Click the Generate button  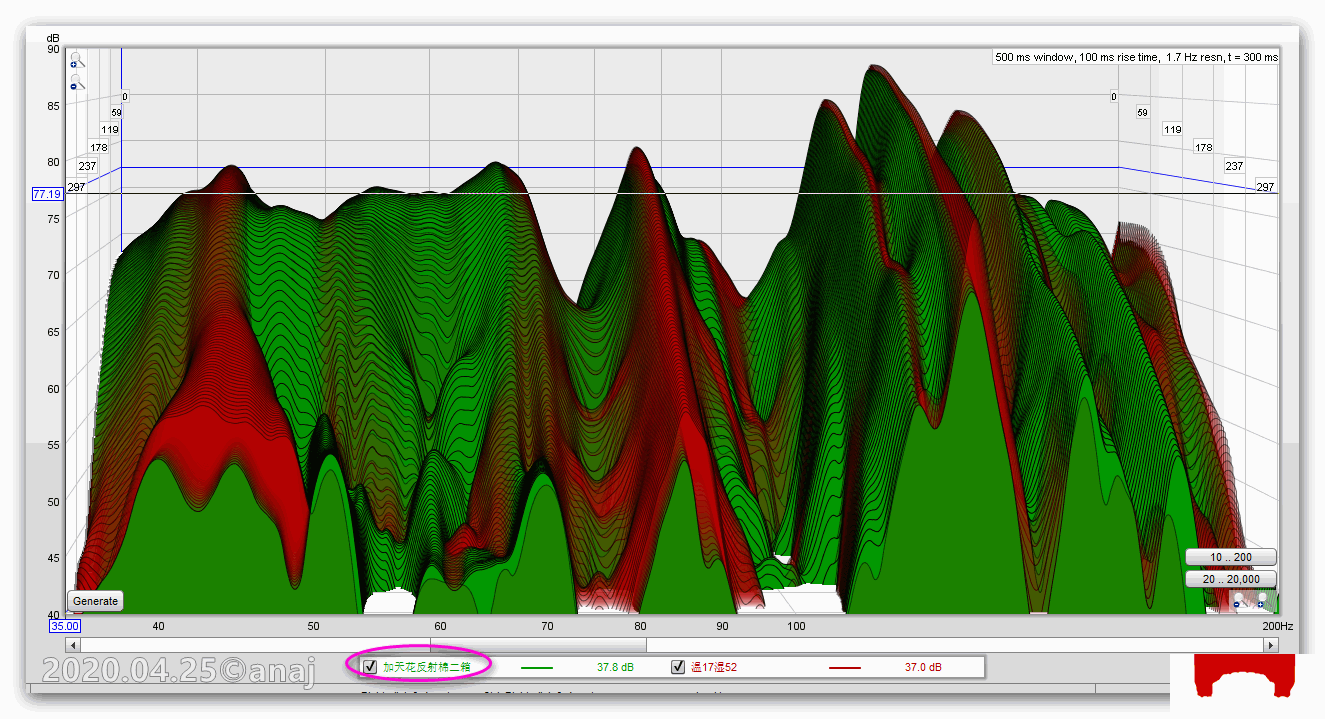[96, 601]
